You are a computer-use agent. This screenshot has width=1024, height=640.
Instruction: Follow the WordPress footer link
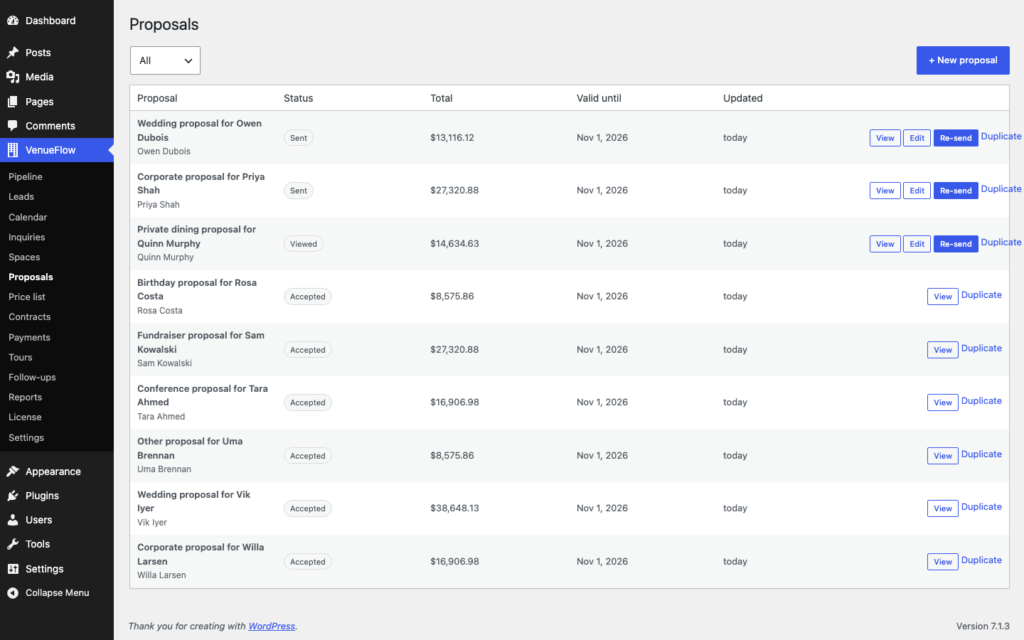272,626
